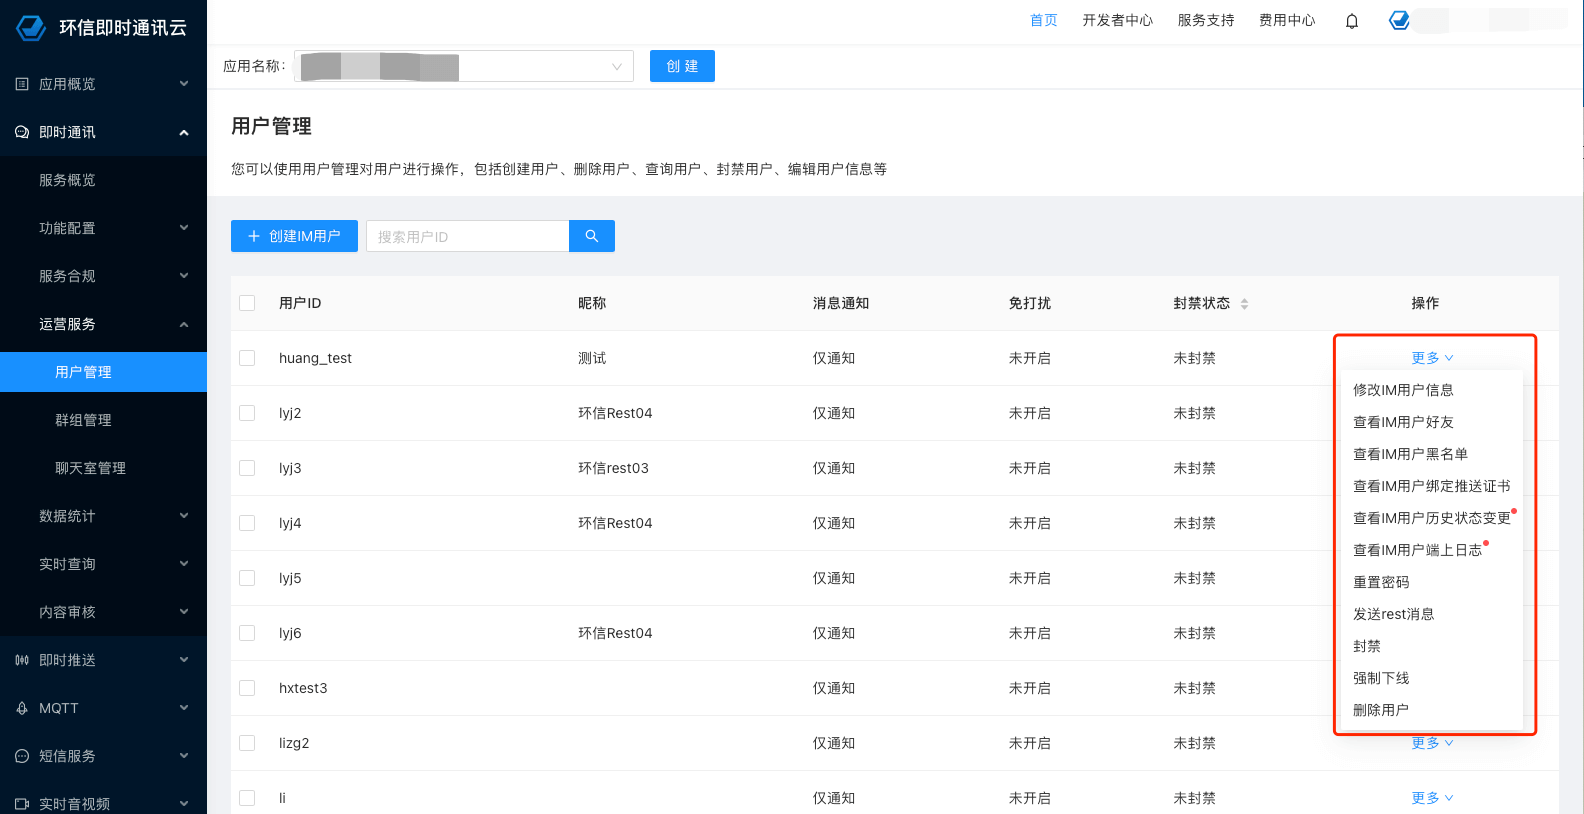The height and width of the screenshot is (814, 1584).
Task: Open 聊天室管理 sidebar item
Action: [x=104, y=468]
